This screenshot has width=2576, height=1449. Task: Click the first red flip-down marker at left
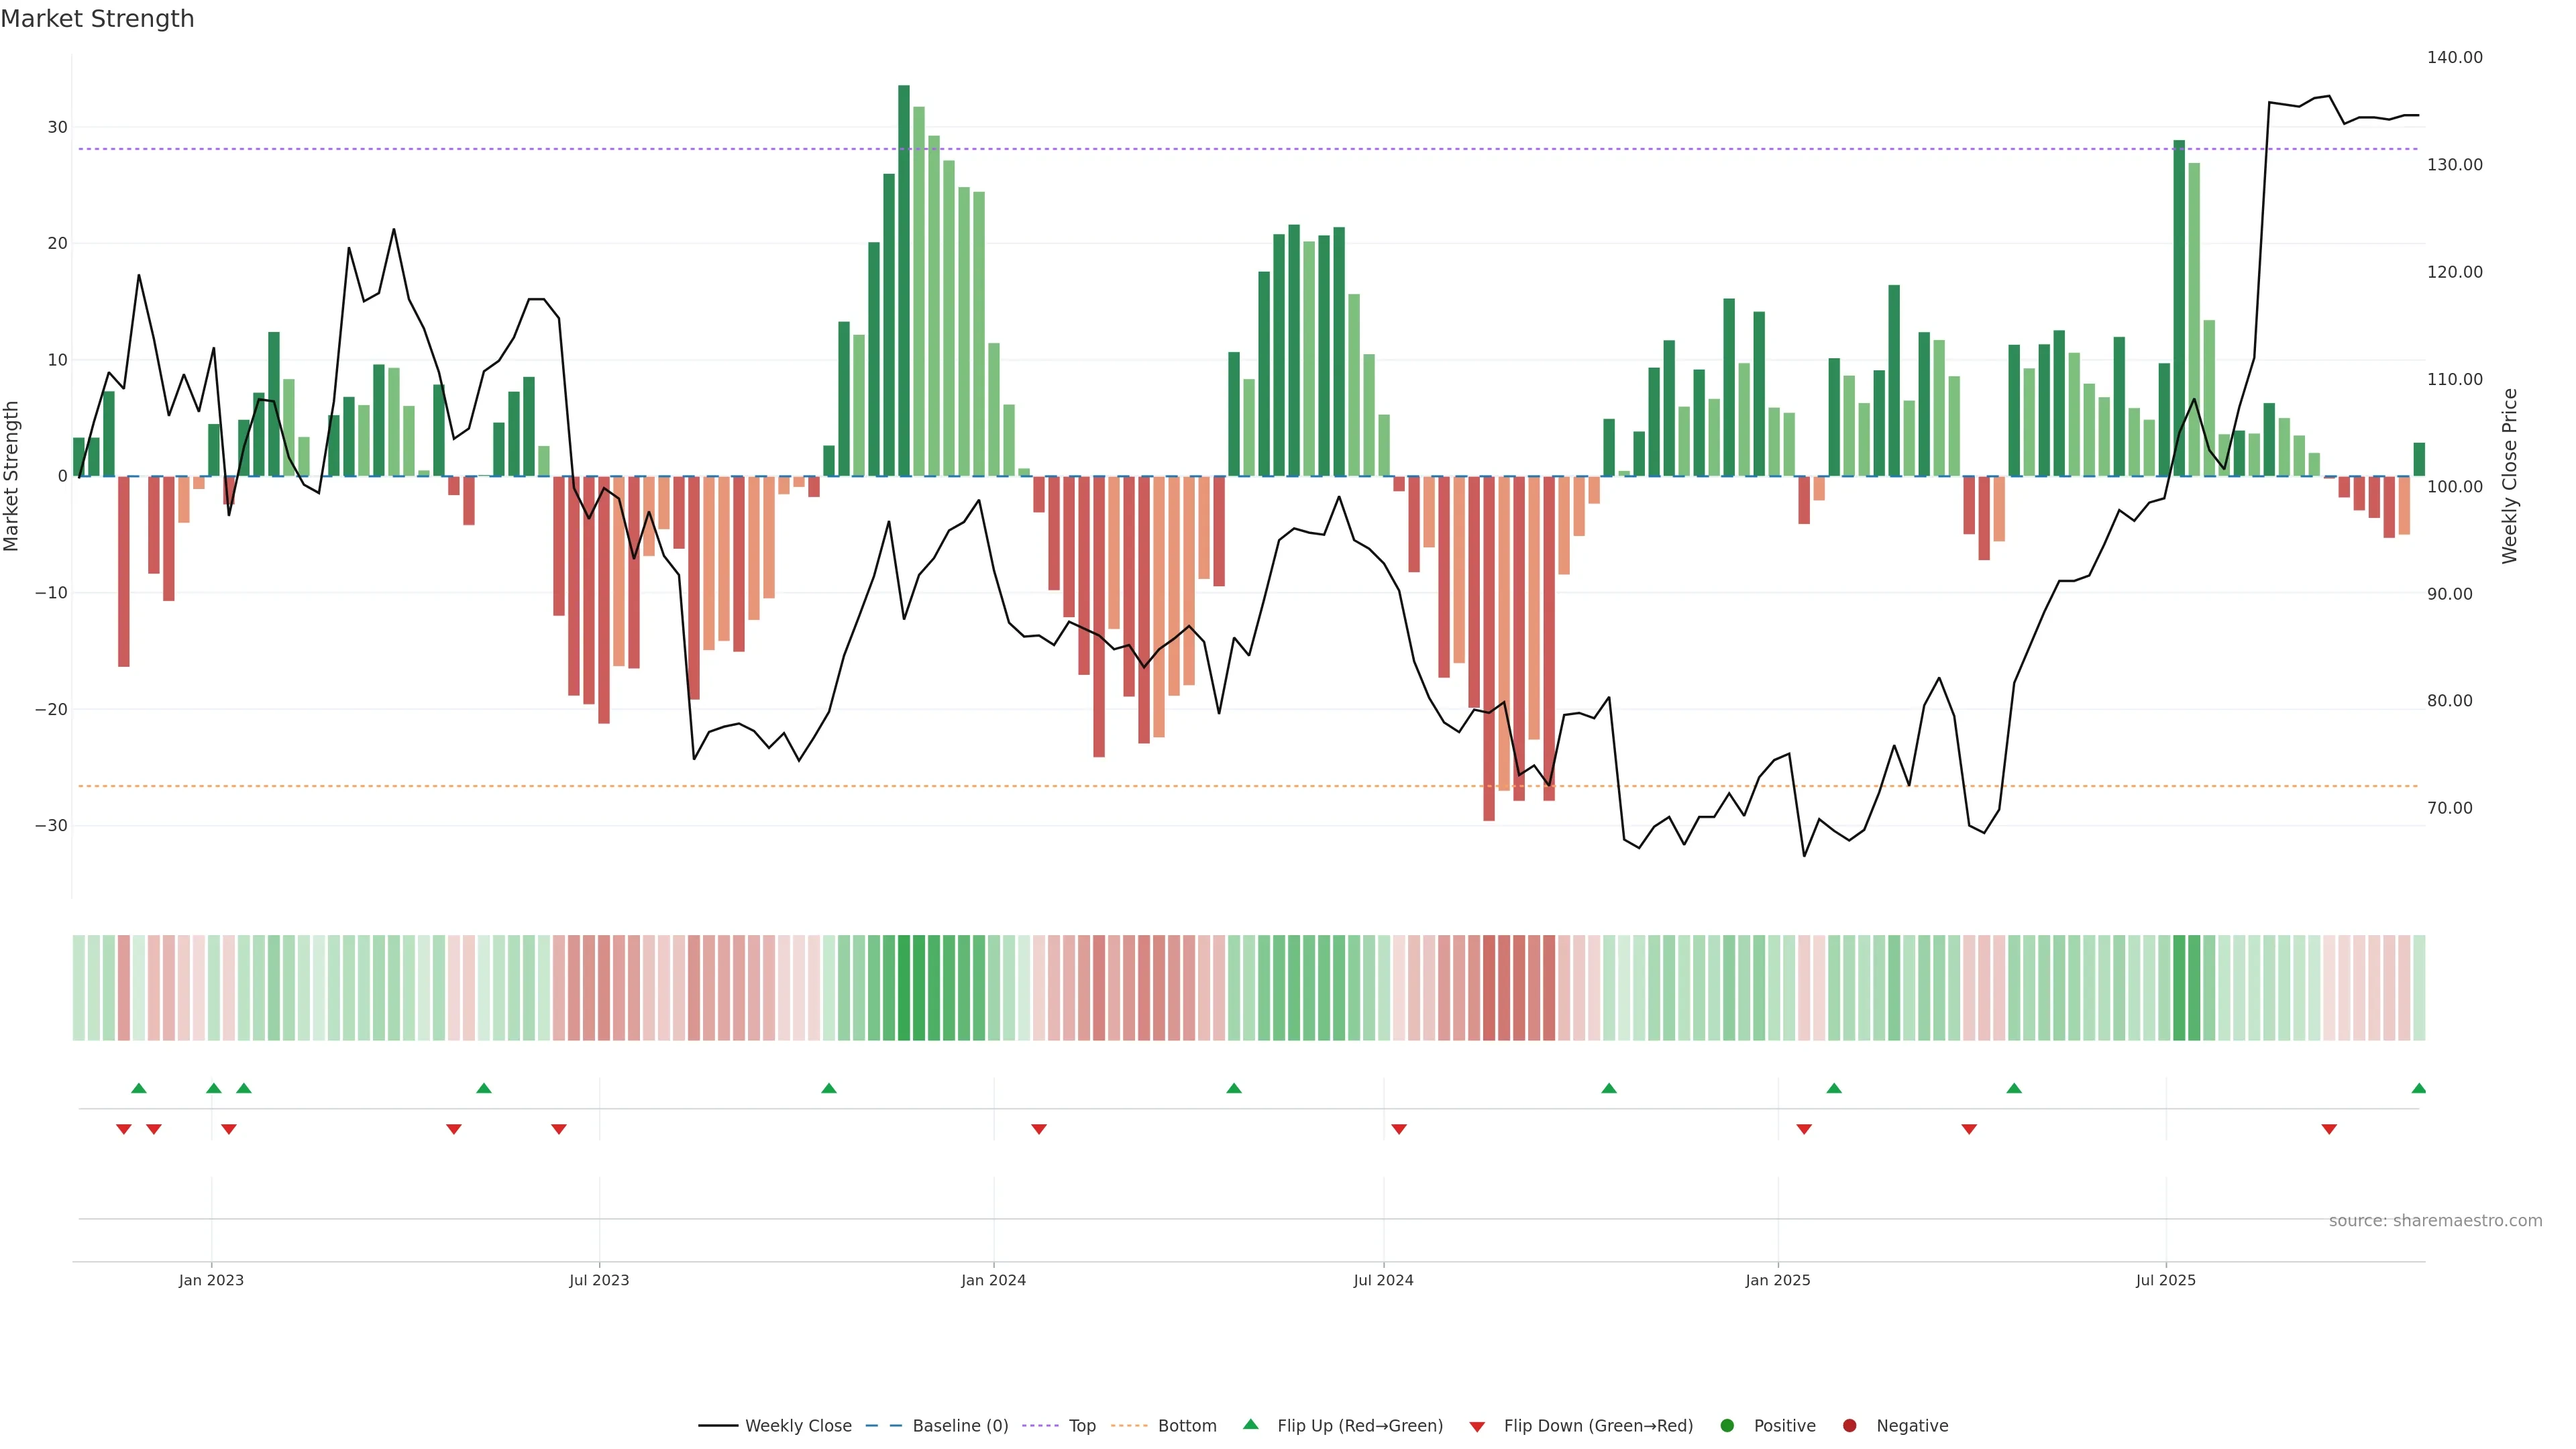[x=123, y=1129]
